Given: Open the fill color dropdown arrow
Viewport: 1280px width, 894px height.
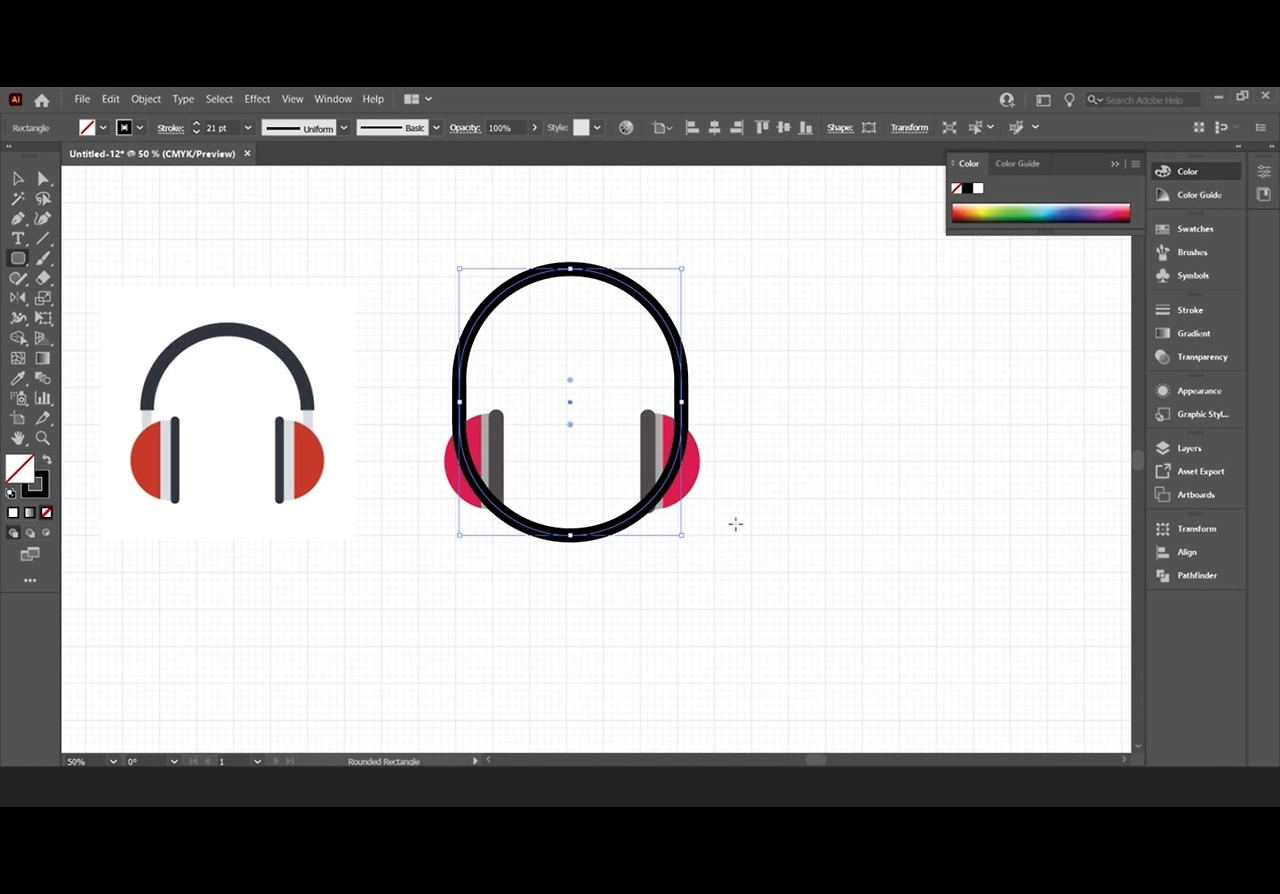Looking at the screenshot, I should tap(103, 128).
